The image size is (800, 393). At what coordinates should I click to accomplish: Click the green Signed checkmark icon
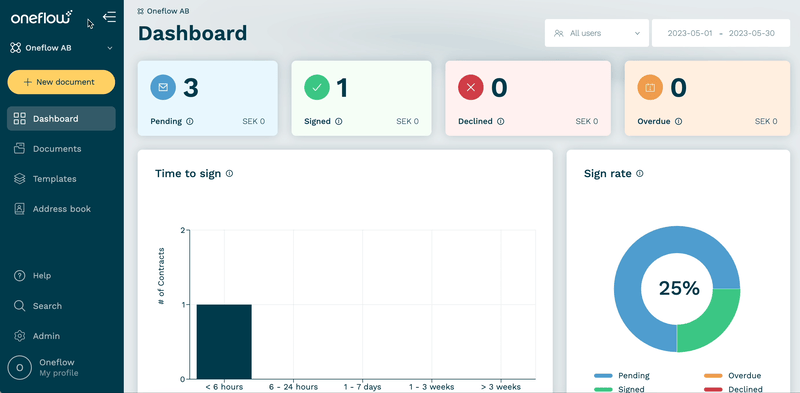(317, 87)
